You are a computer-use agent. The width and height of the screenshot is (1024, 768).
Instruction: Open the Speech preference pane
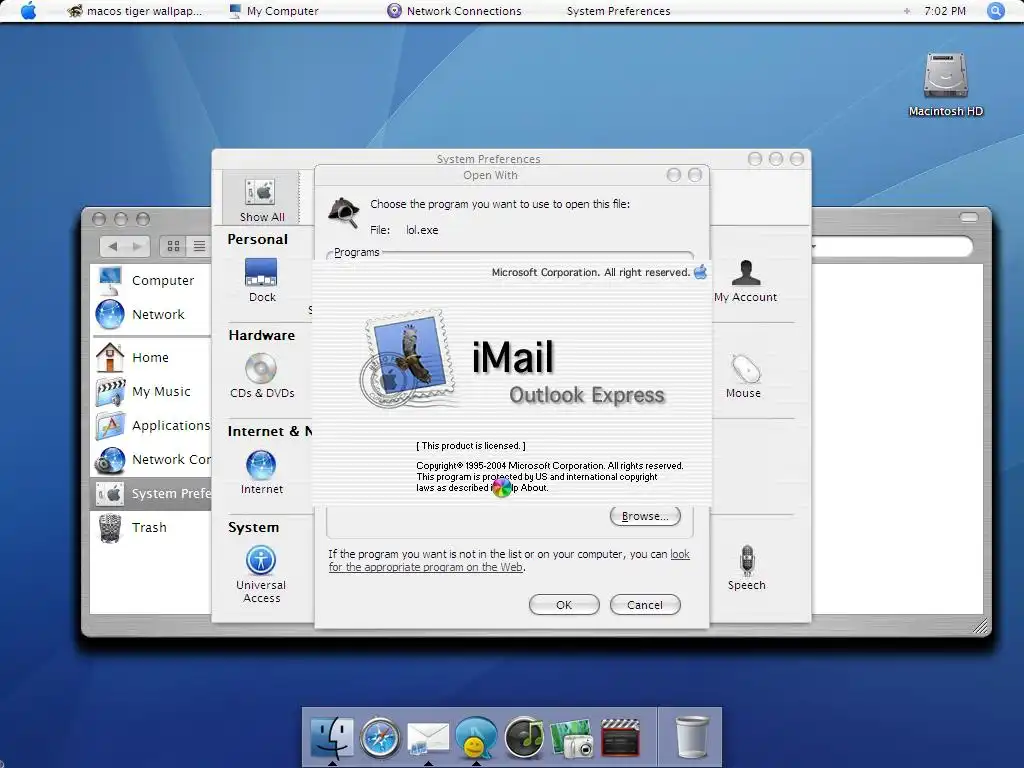pyautogui.click(x=747, y=568)
